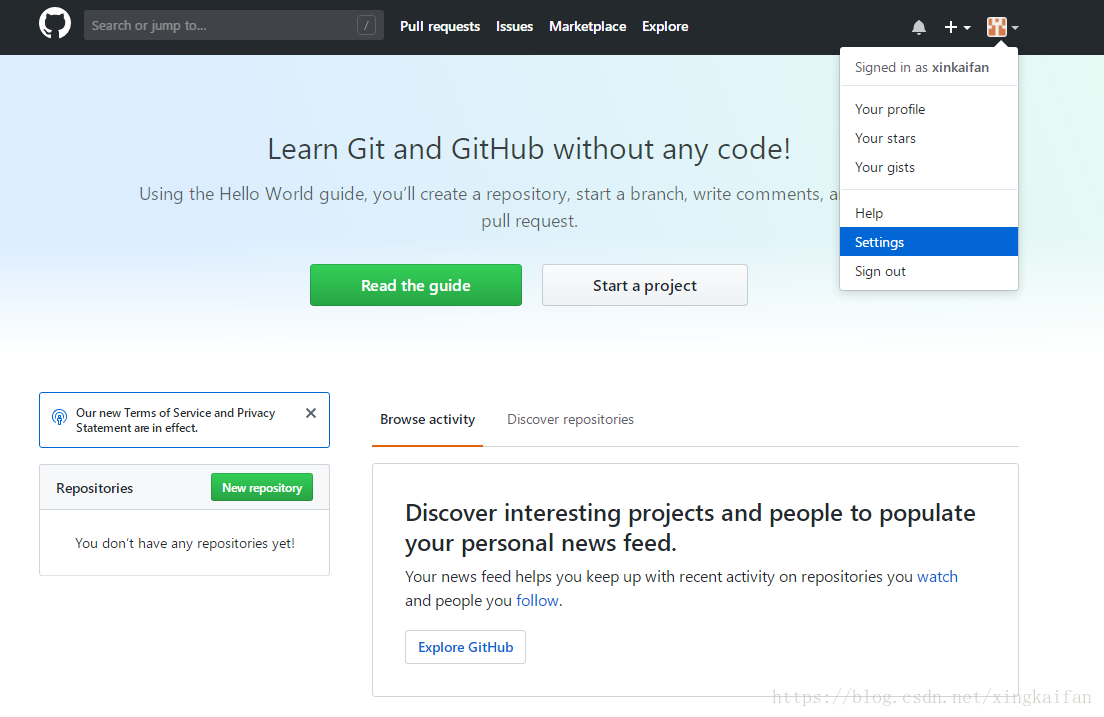Click the Learn Git and GitHub heading

tap(529, 149)
